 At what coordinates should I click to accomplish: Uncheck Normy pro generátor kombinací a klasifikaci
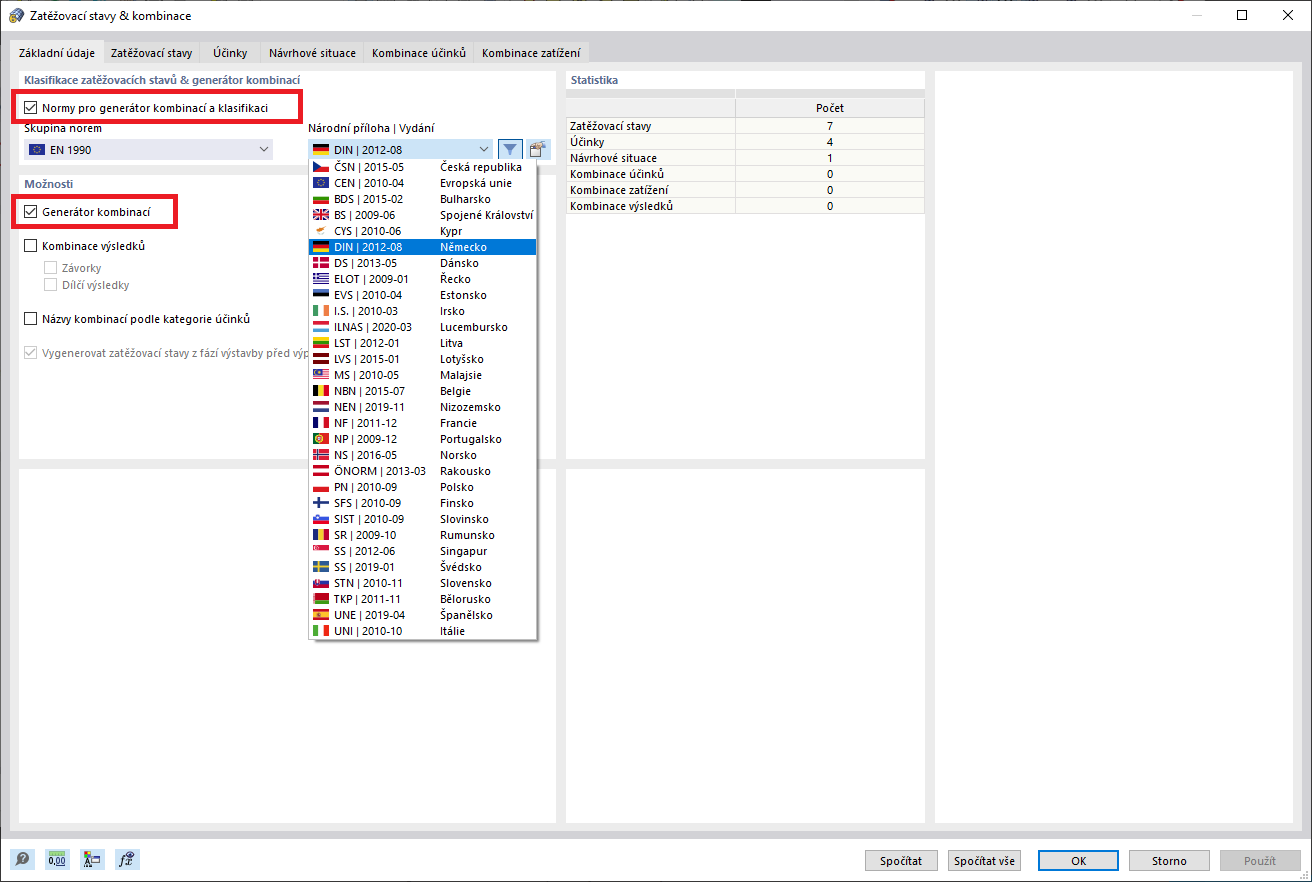31,107
